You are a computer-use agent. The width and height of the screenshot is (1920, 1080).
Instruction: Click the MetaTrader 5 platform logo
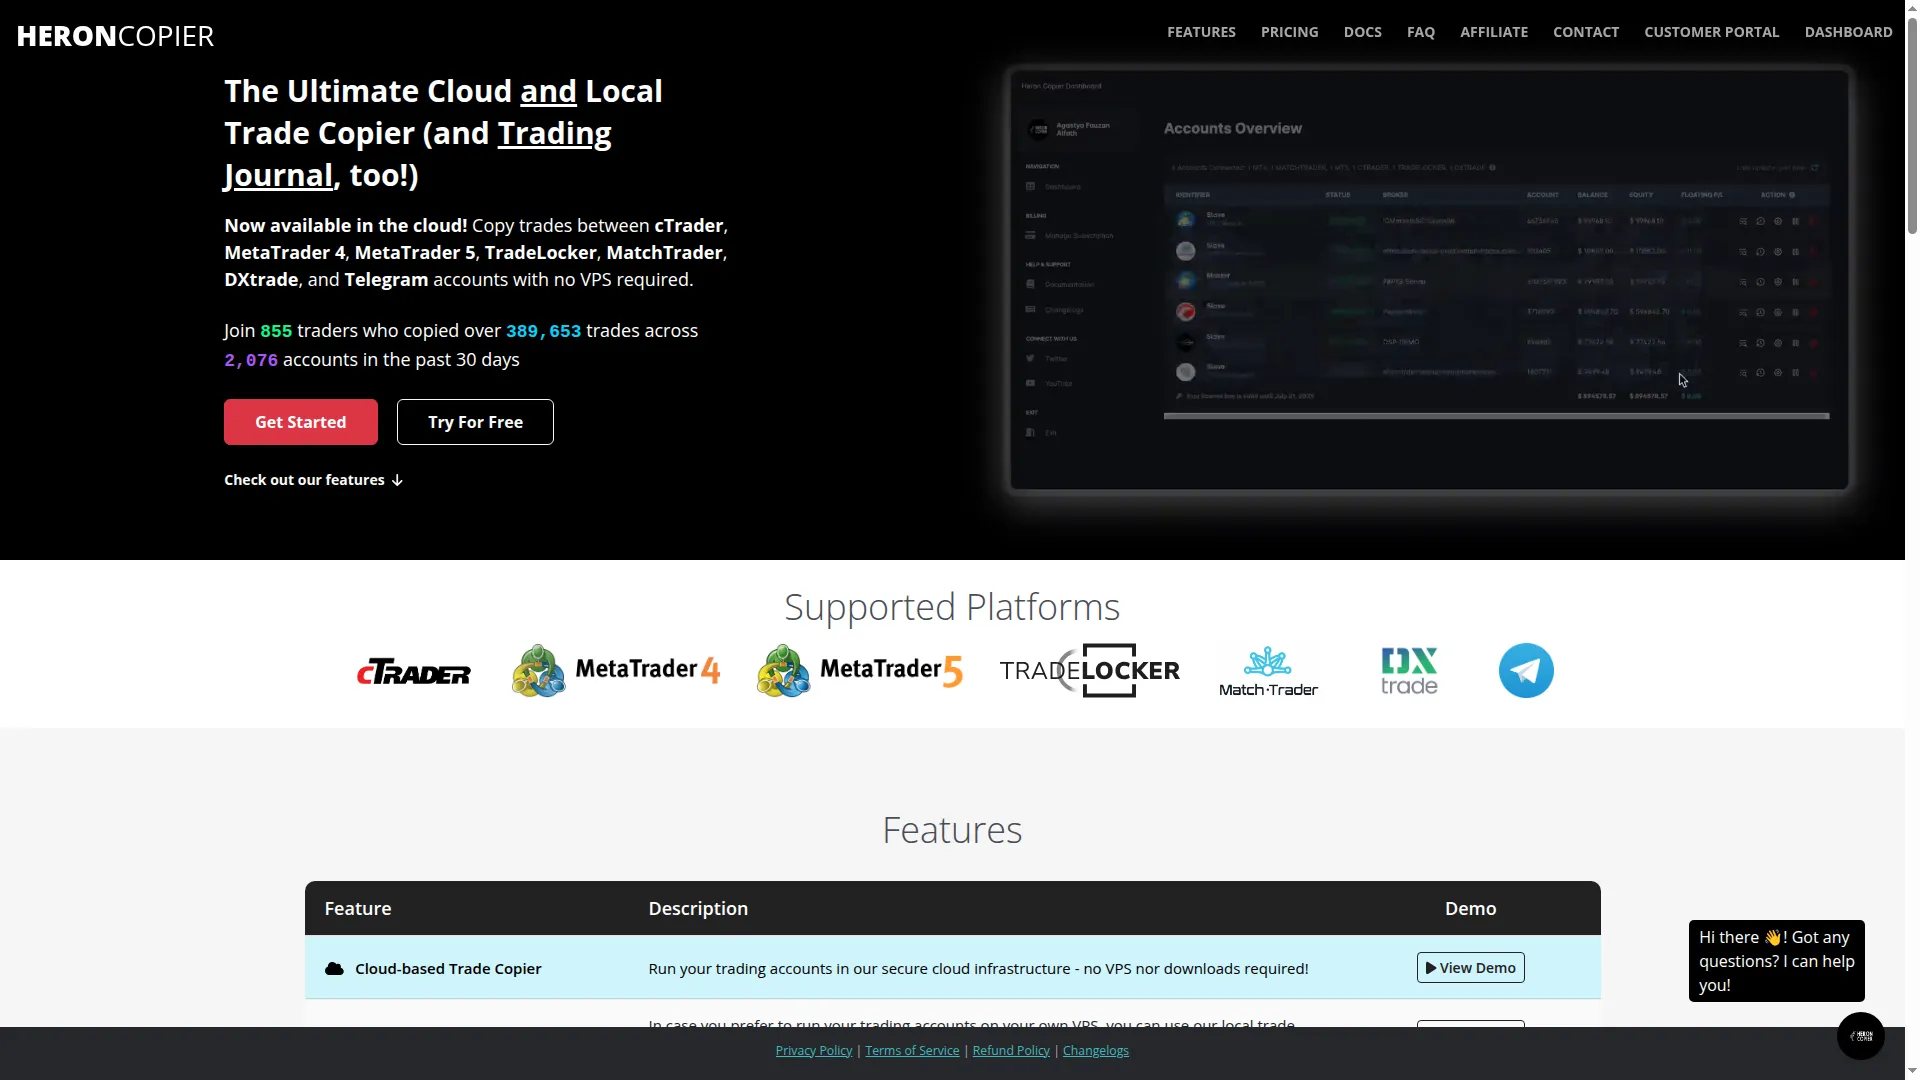(x=860, y=670)
